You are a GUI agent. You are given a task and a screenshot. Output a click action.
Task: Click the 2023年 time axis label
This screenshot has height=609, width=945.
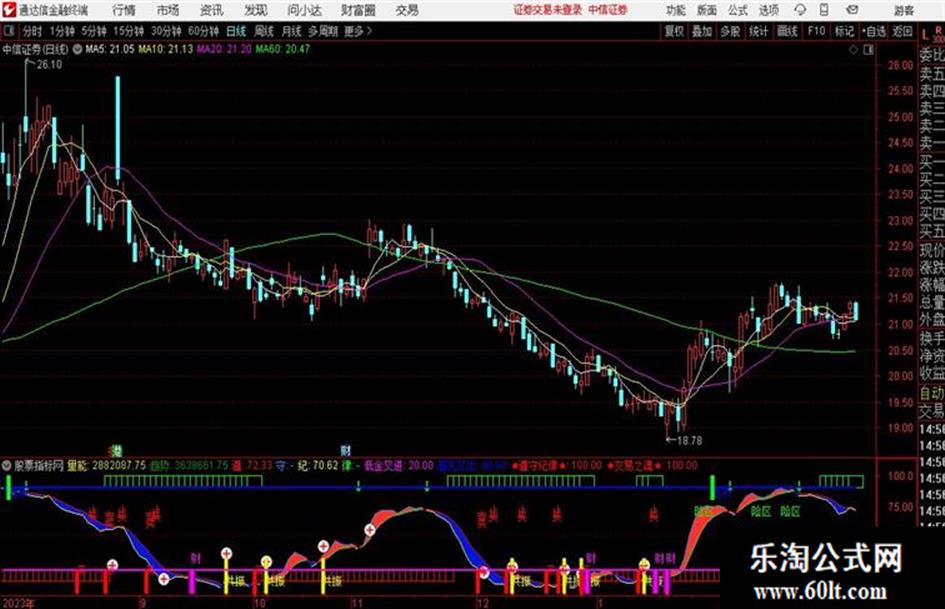pos(18,603)
